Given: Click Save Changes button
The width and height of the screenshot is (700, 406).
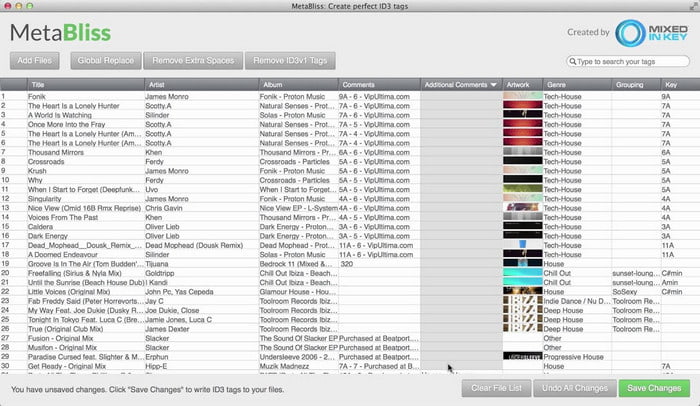Looking at the screenshot, I should click(654, 388).
